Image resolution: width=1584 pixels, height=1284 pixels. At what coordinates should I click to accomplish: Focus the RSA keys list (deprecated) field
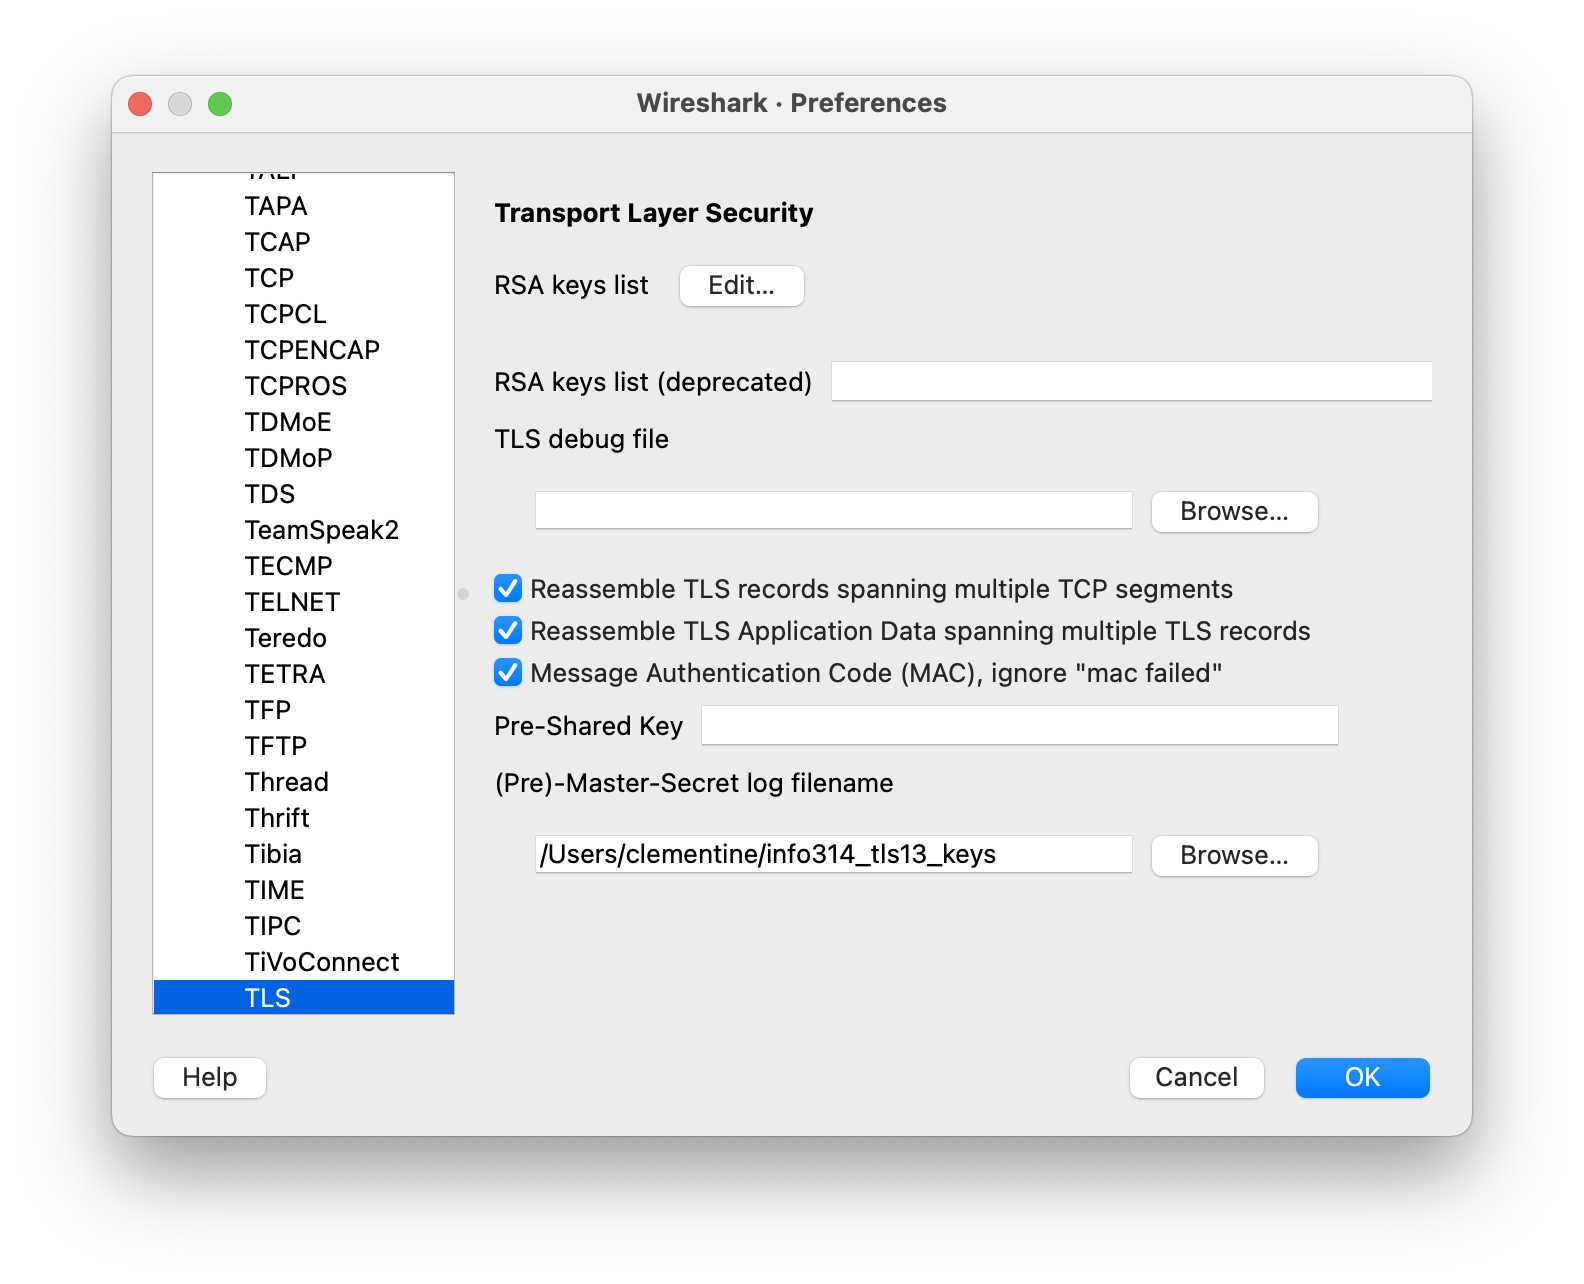point(1131,382)
